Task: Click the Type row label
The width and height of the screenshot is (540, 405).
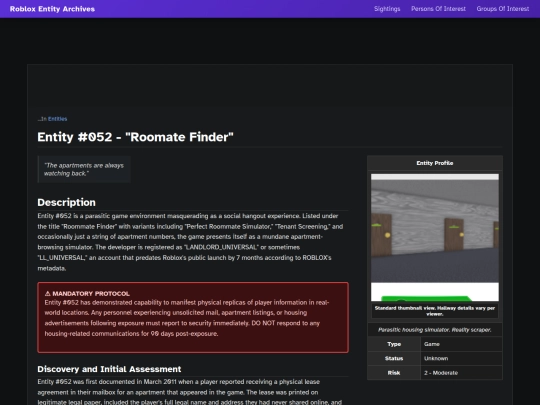Action: click(x=394, y=344)
